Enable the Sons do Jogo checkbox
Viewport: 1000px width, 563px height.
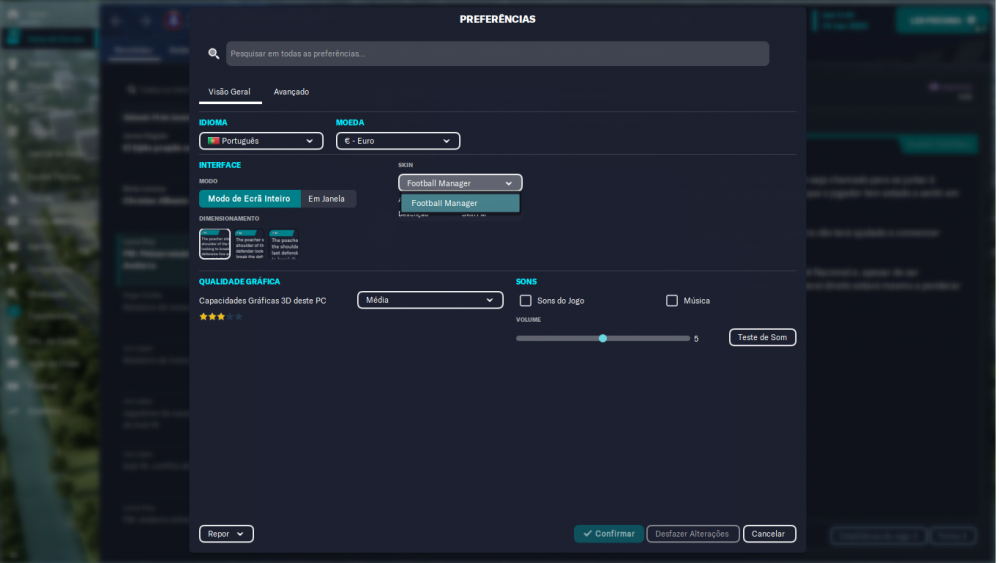(x=526, y=300)
